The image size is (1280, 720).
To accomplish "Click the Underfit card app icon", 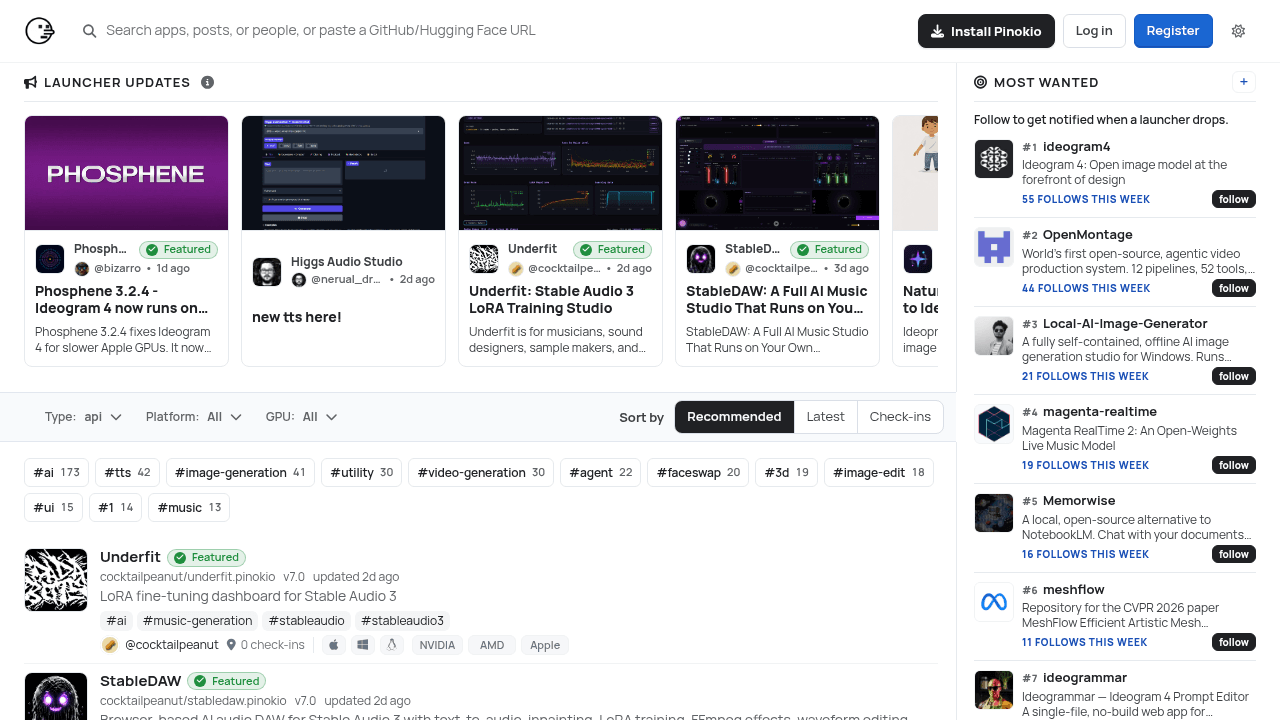I will pos(484,259).
